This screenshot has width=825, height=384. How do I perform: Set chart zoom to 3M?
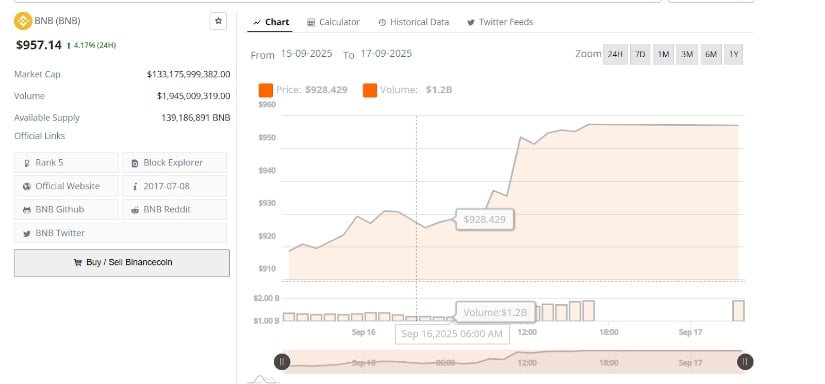[687, 54]
